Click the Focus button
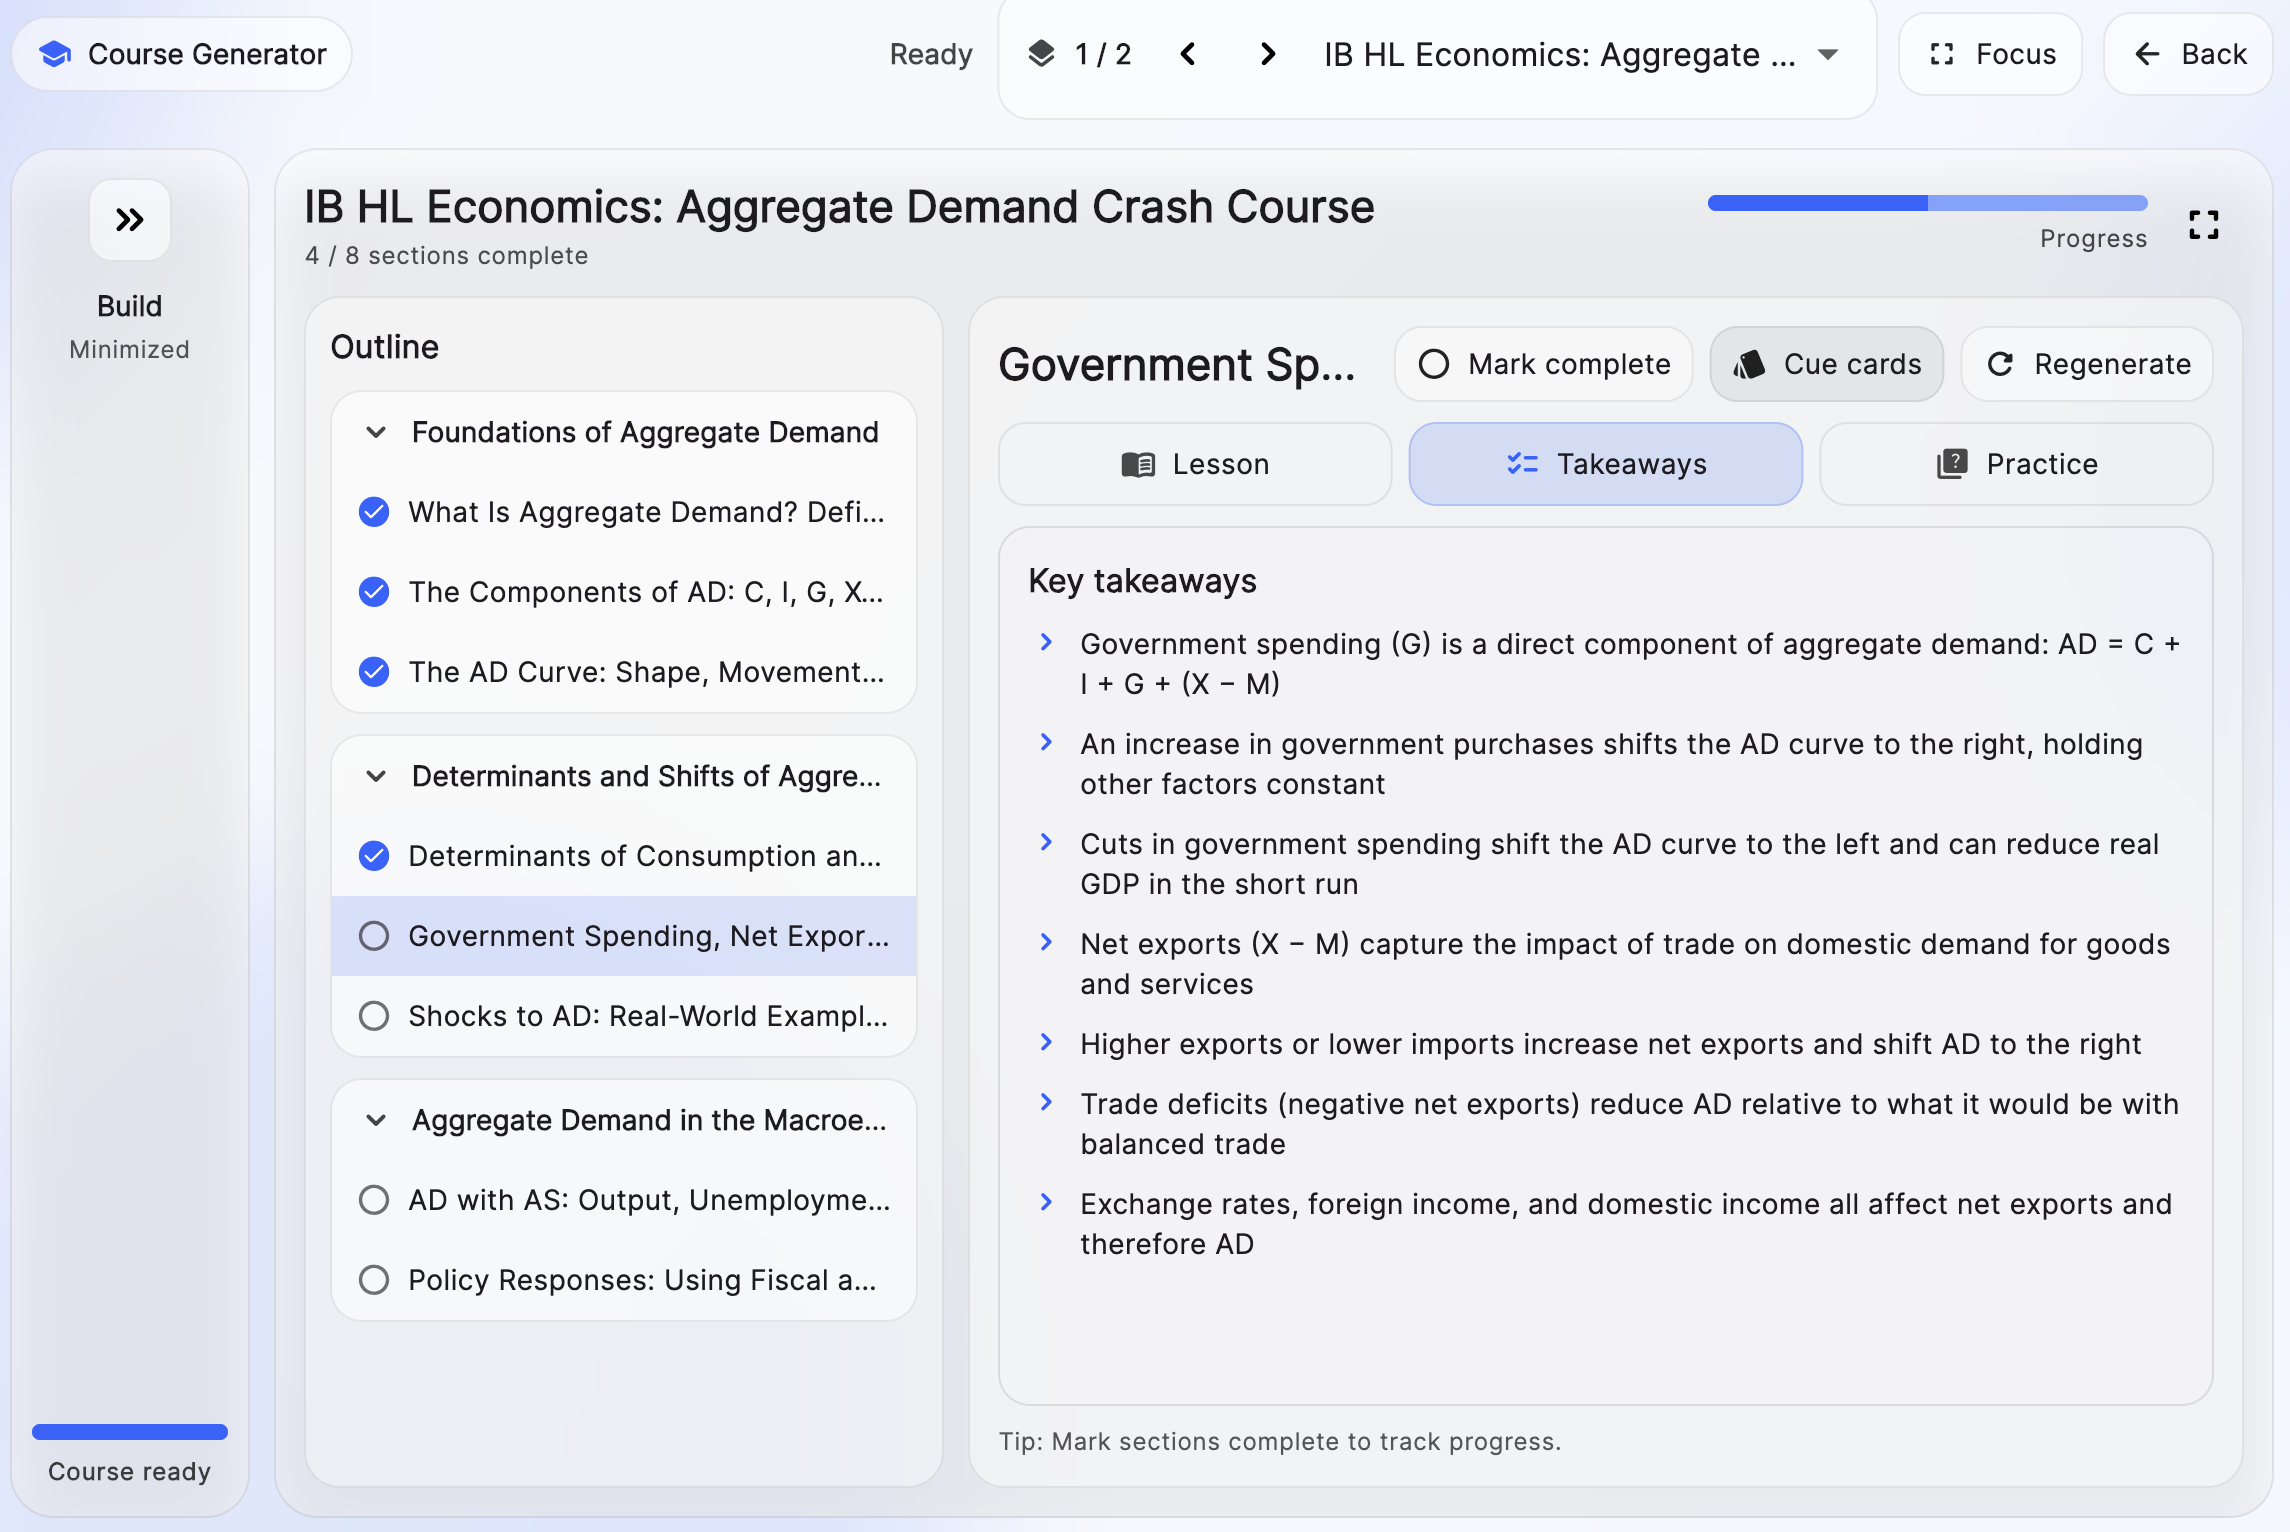 click(x=1991, y=54)
